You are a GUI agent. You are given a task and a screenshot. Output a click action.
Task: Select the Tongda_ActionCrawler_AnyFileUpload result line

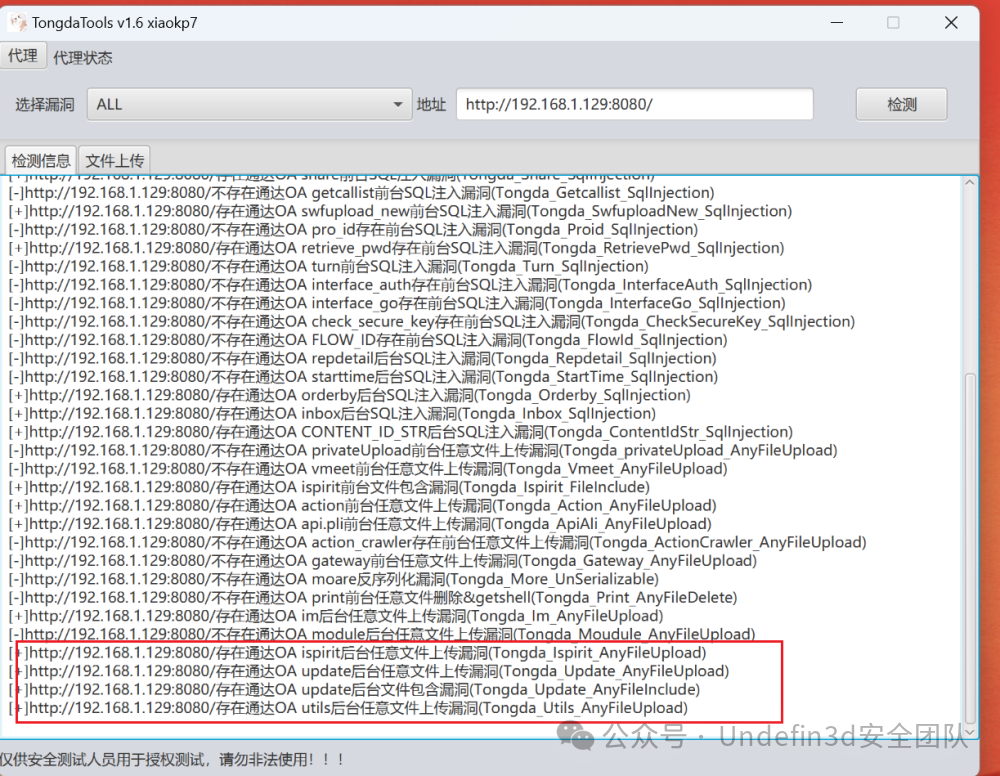(438, 543)
